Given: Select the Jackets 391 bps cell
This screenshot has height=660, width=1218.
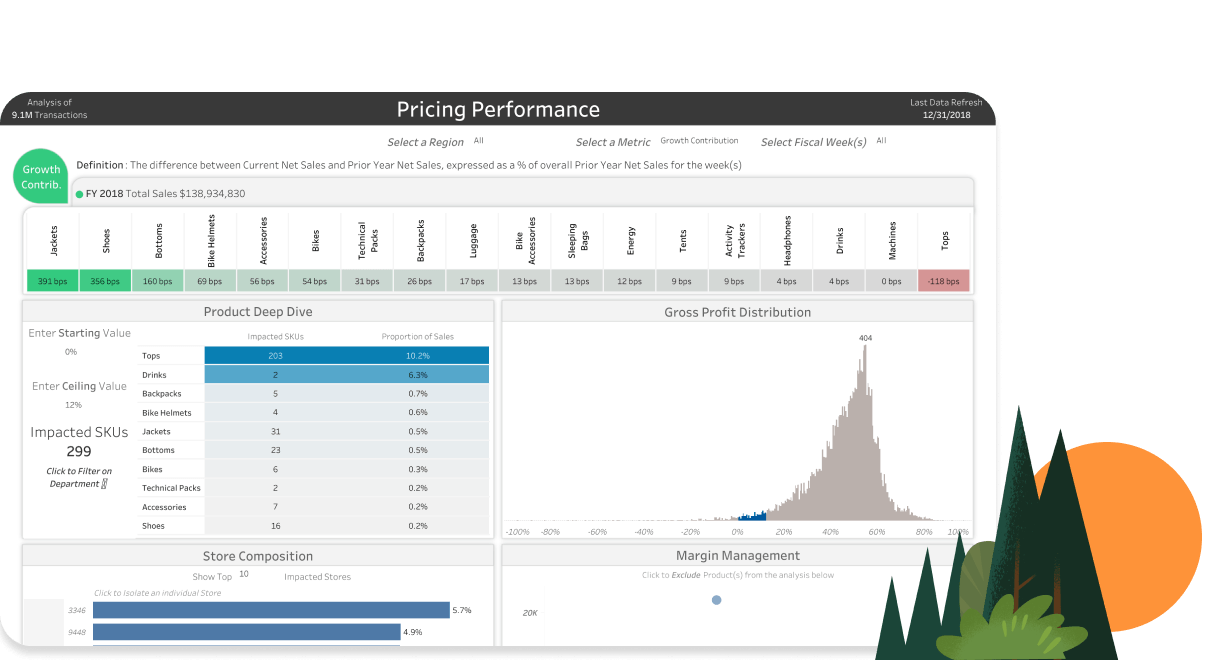Looking at the screenshot, I should point(53,281).
